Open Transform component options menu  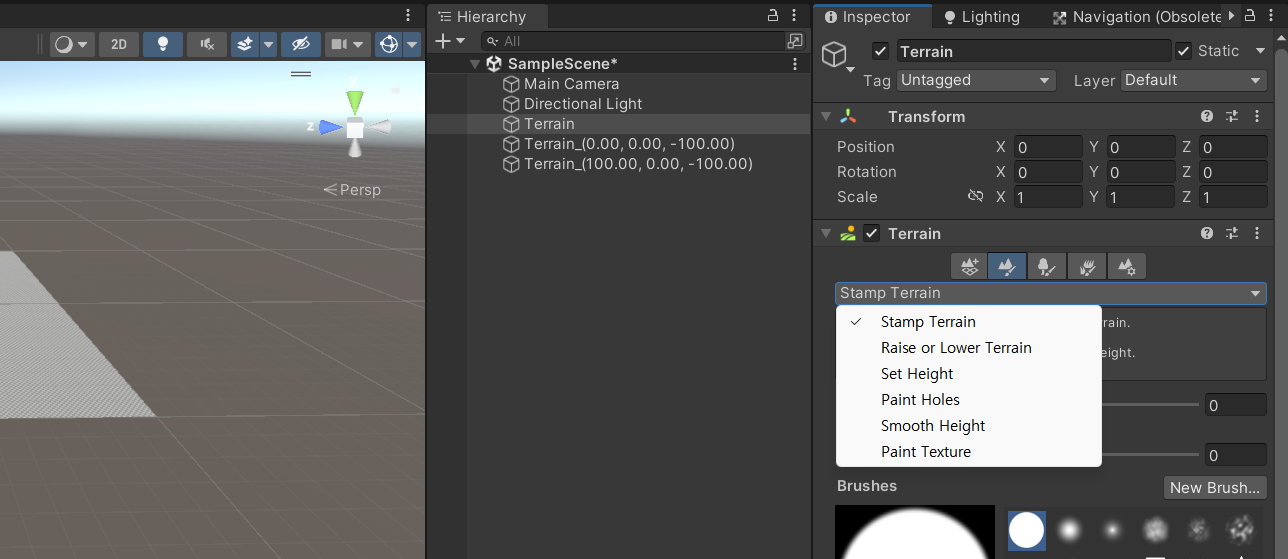coord(1256,117)
